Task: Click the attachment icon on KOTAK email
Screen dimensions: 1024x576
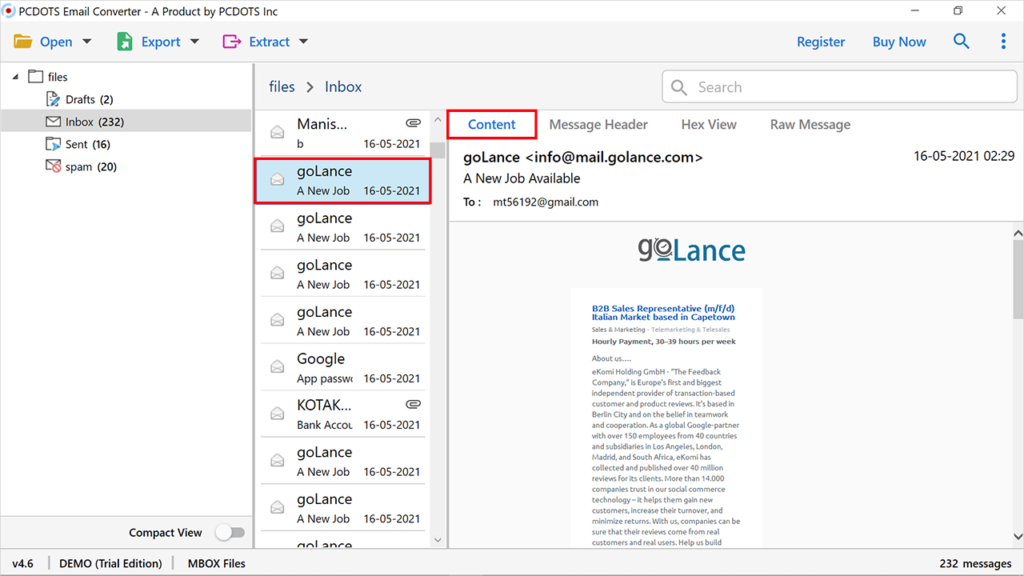Action: click(x=413, y=403)
